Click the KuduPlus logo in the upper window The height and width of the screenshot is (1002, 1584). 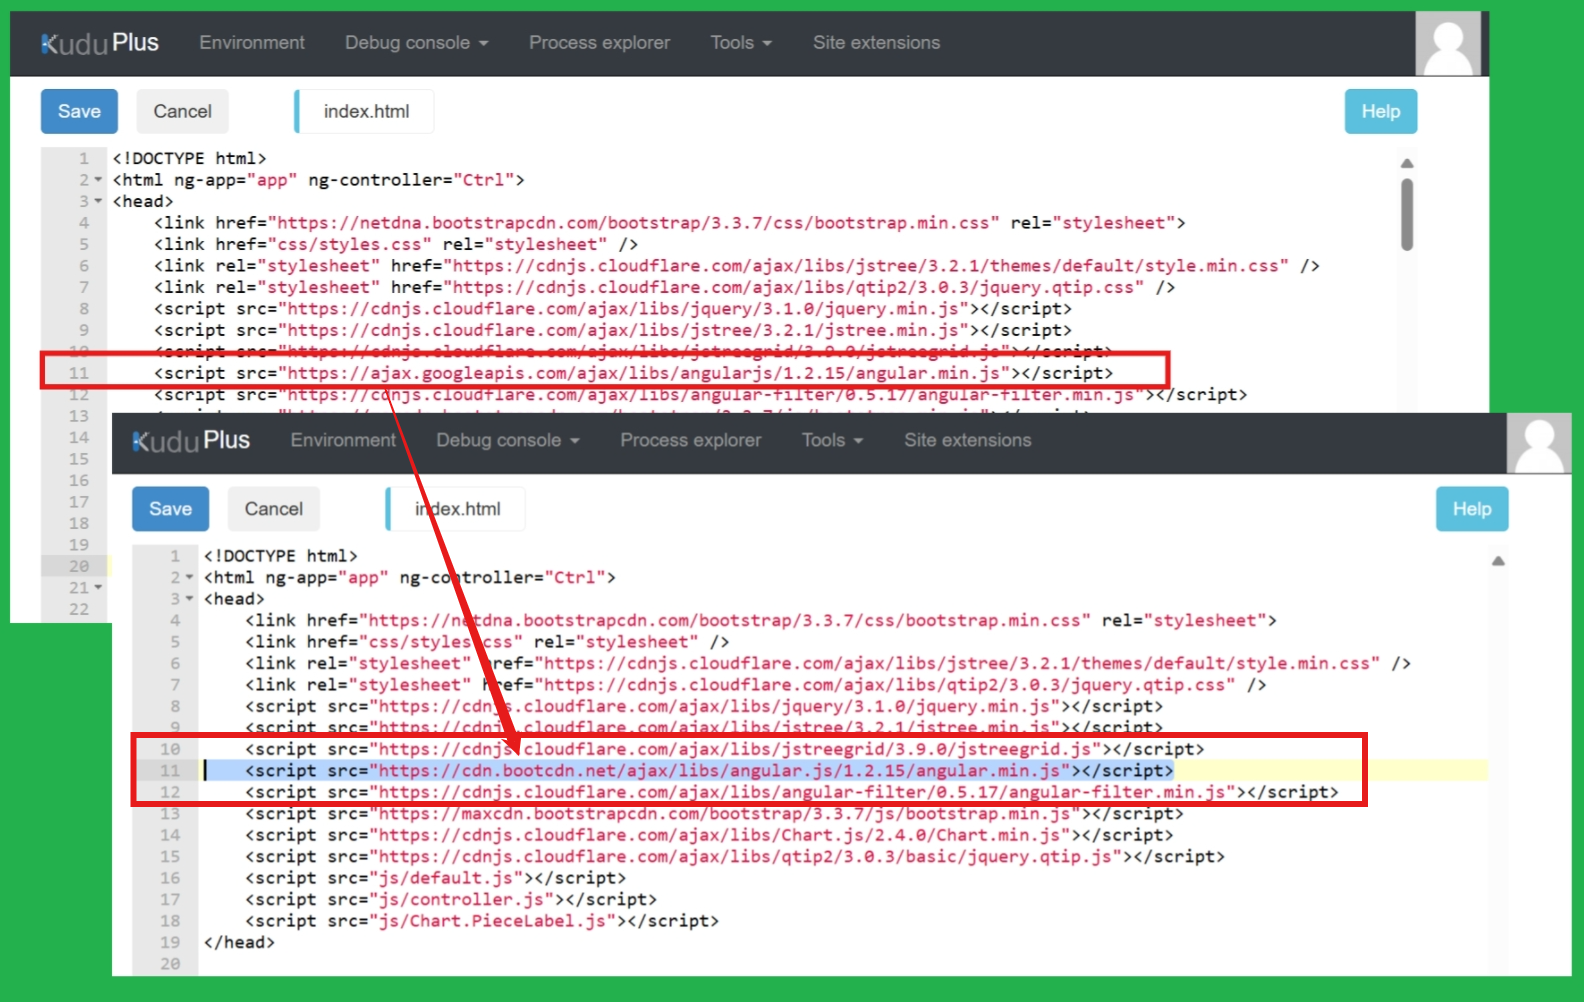tap(100, 43)
